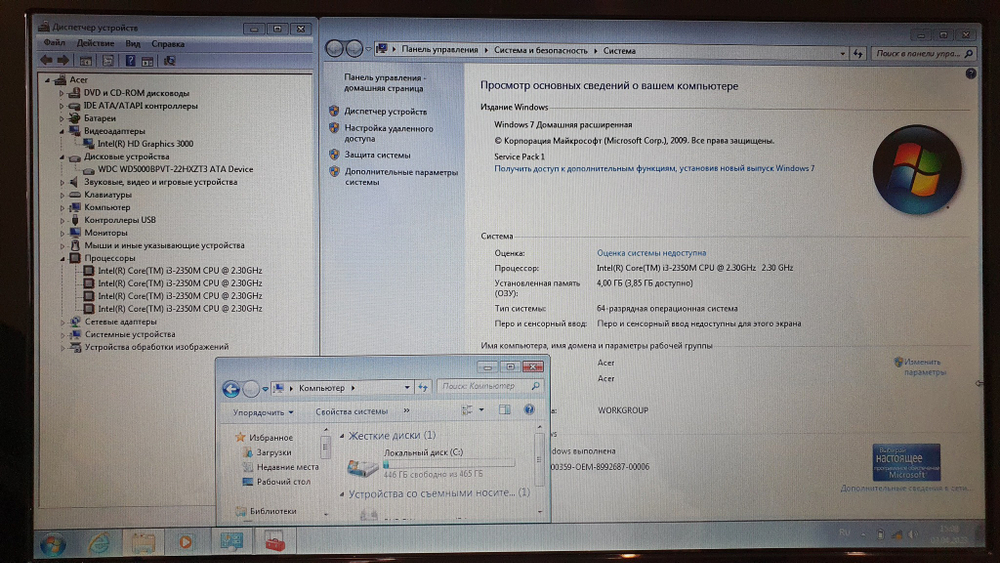Click shield icon next to Диспетчер устройств link

coord(334,111)
